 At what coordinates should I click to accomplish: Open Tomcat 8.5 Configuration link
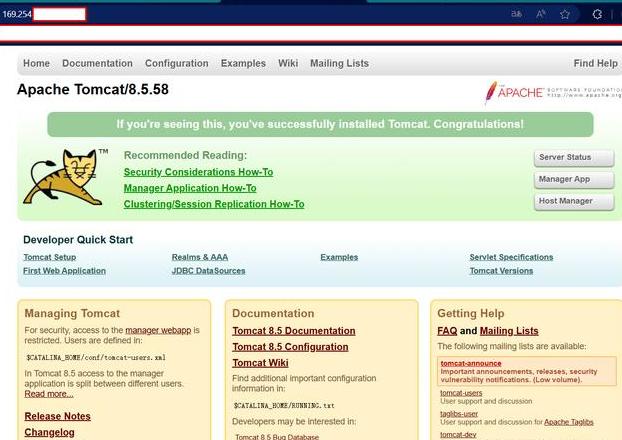pos(290,347)
